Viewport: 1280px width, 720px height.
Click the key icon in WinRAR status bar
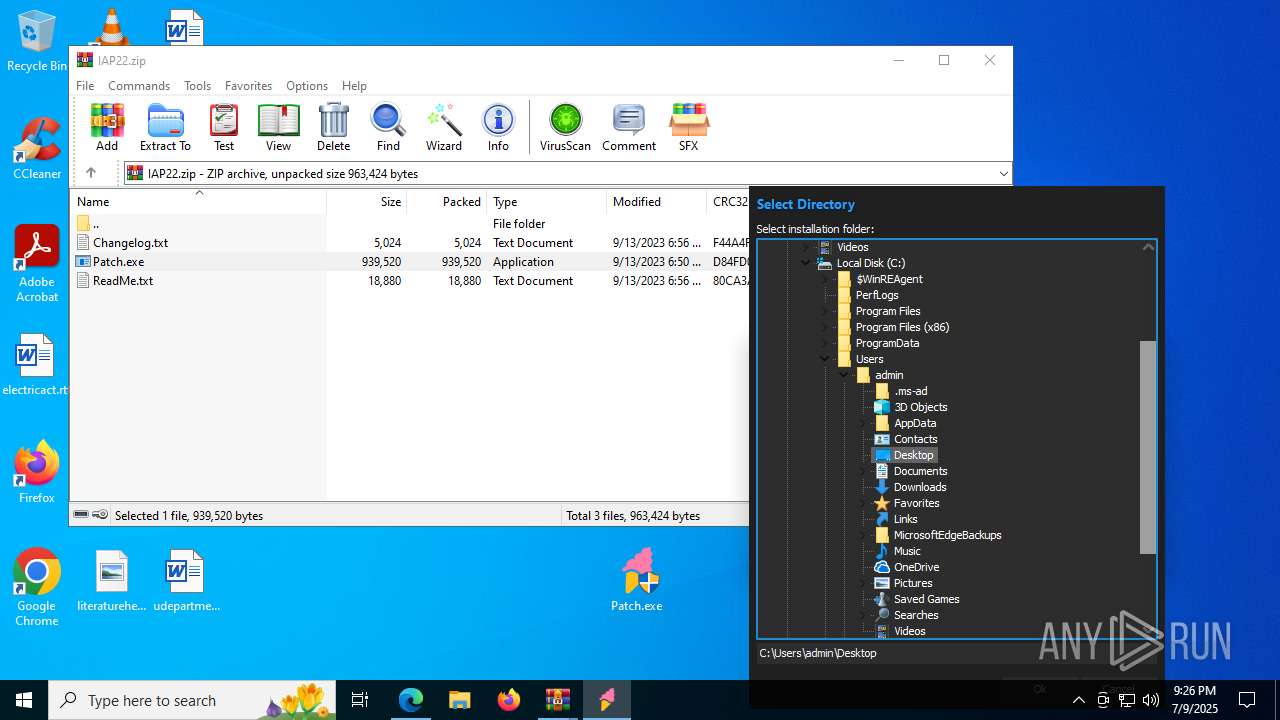click(x=100, y=515)
